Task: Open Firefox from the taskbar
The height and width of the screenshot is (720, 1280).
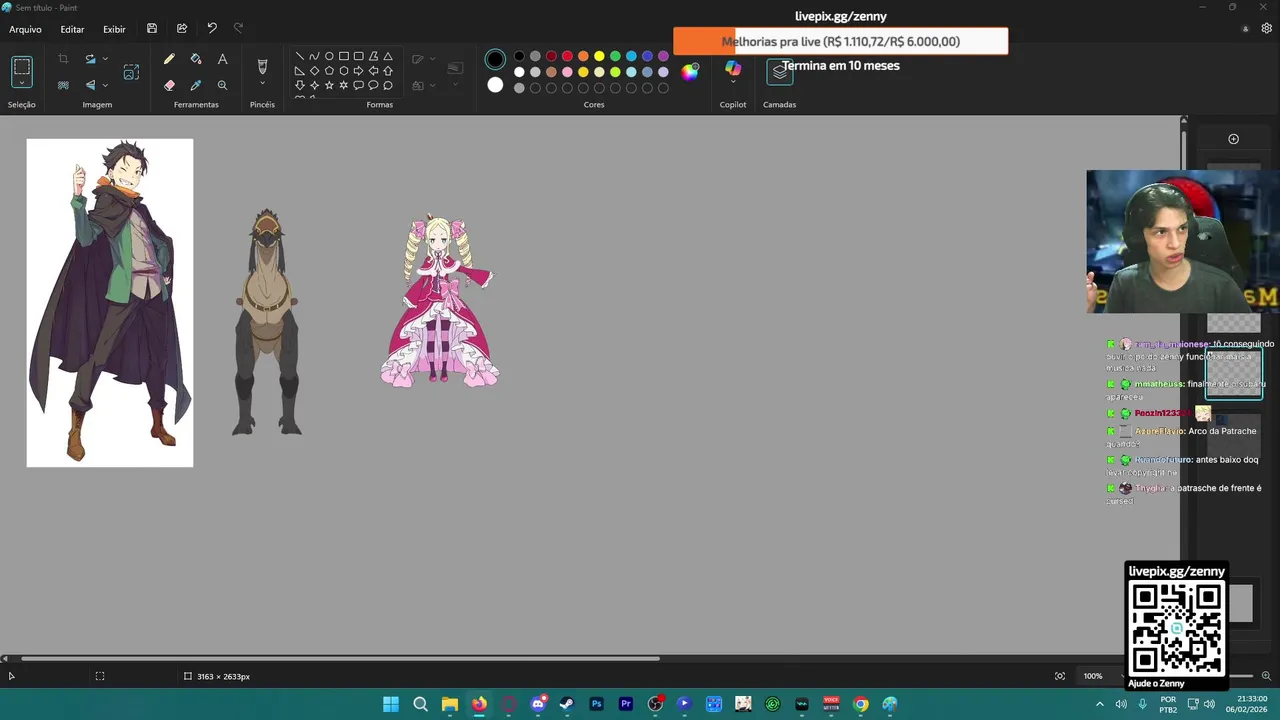Action: (x=479, y=704)
